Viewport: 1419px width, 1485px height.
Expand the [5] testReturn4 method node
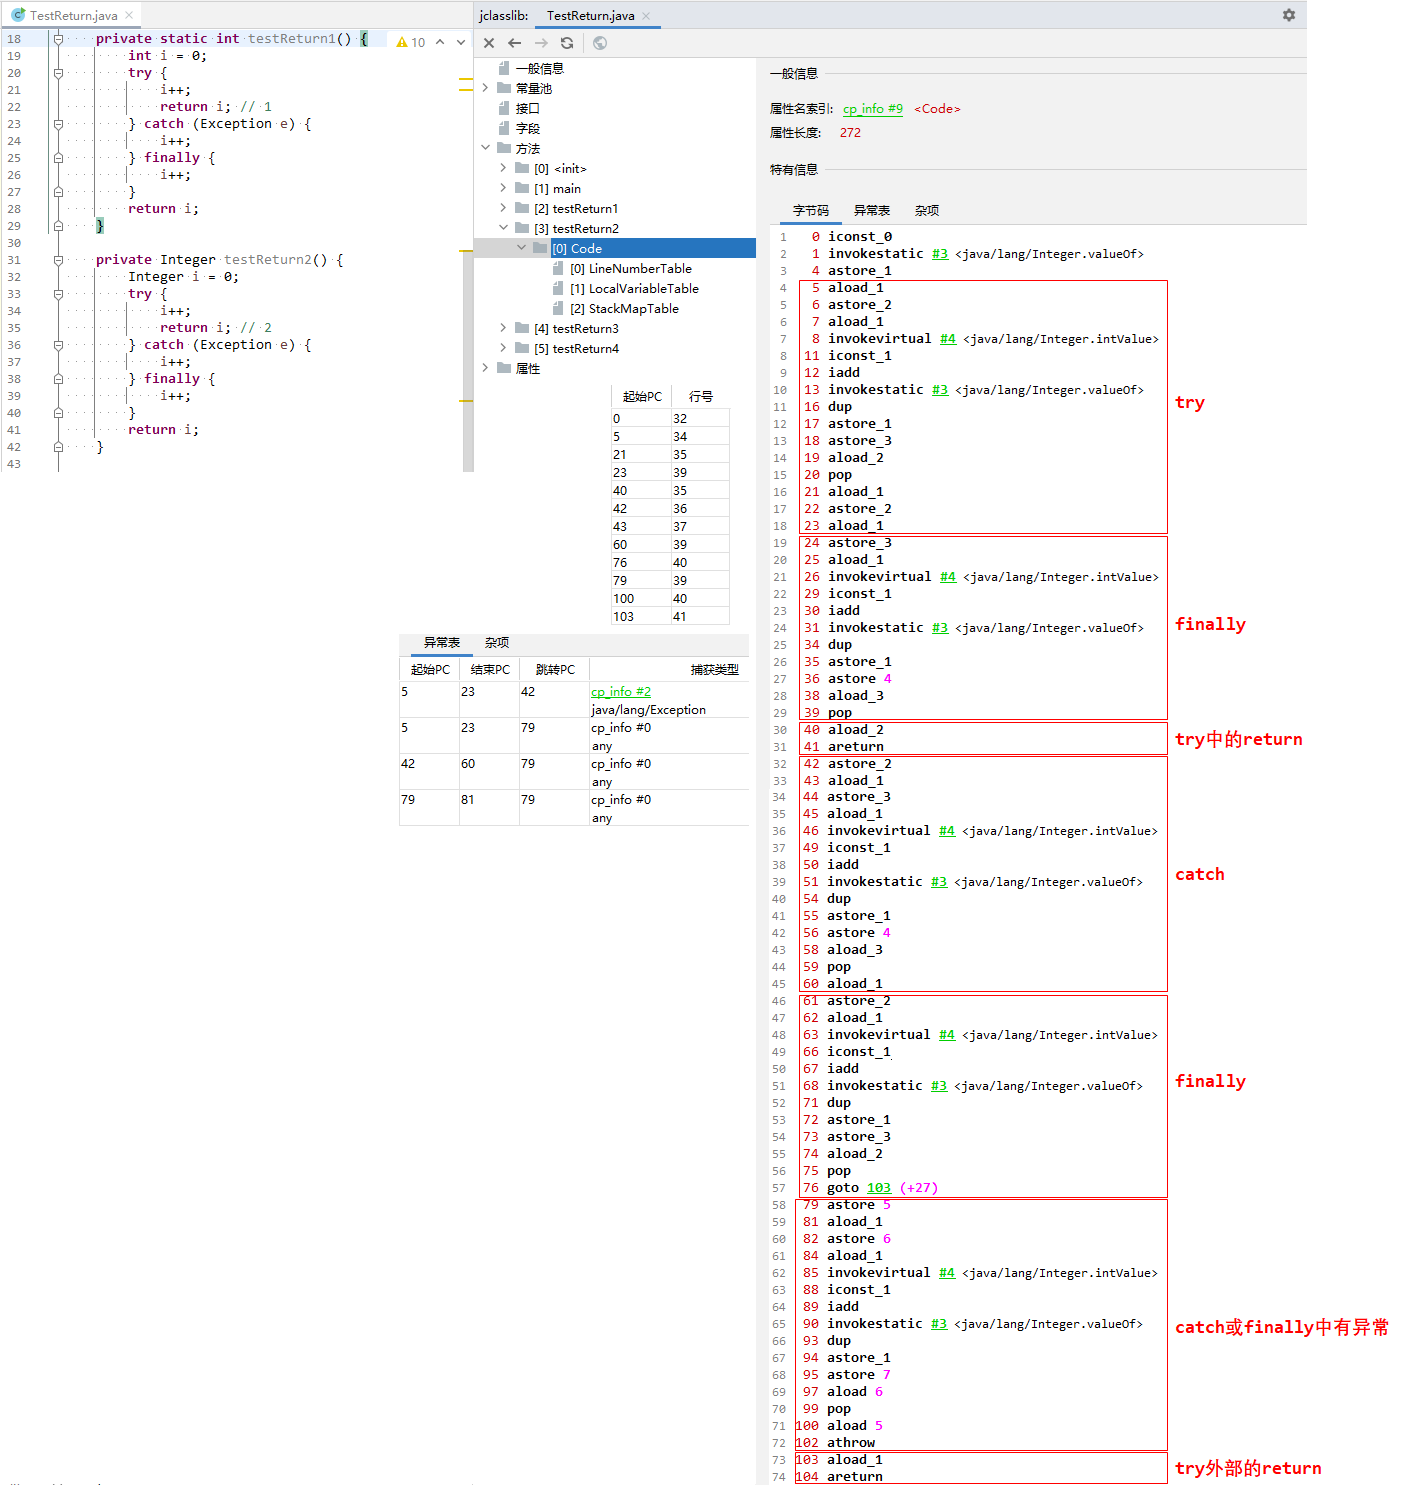click(x=503, y=348)
